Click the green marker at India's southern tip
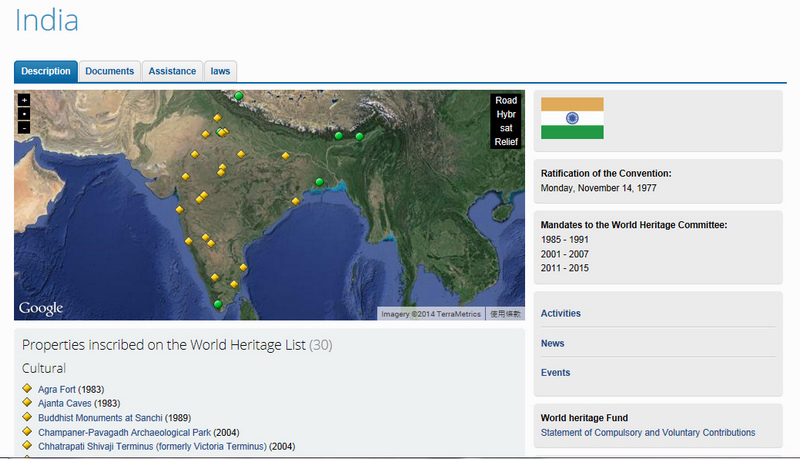Image resolution: width=800 pixels, height=459 pixels. coord(218,304)
